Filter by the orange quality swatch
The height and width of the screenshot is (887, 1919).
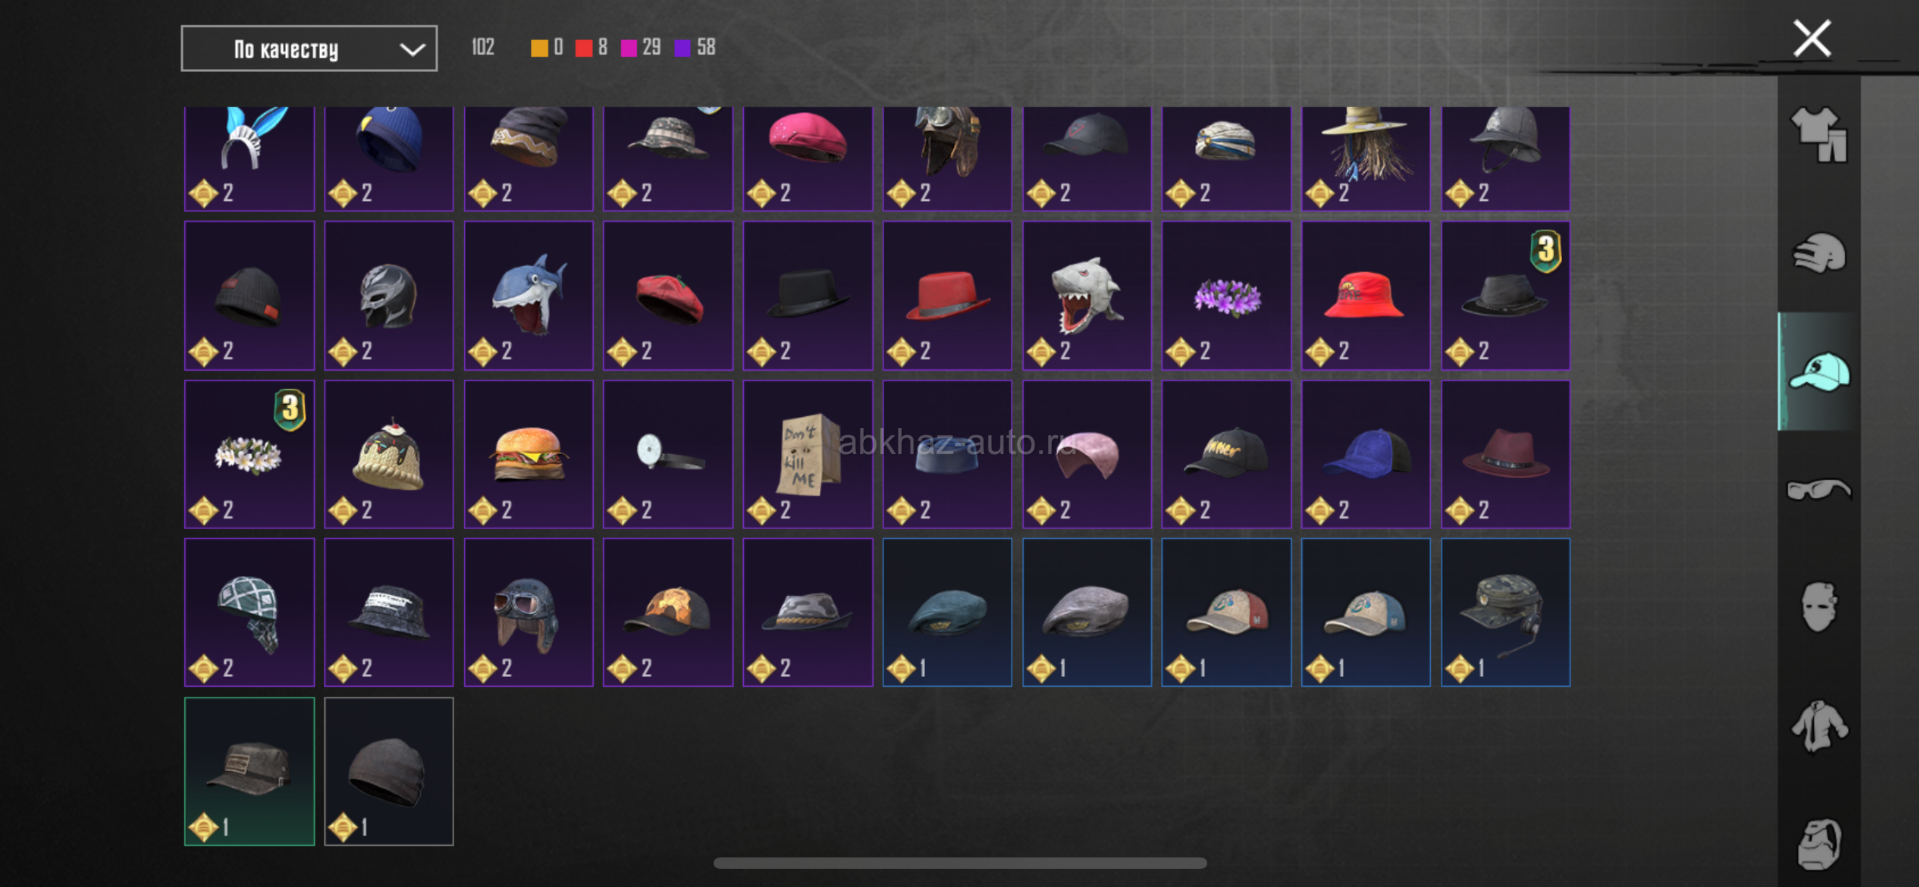click(539, 48)
